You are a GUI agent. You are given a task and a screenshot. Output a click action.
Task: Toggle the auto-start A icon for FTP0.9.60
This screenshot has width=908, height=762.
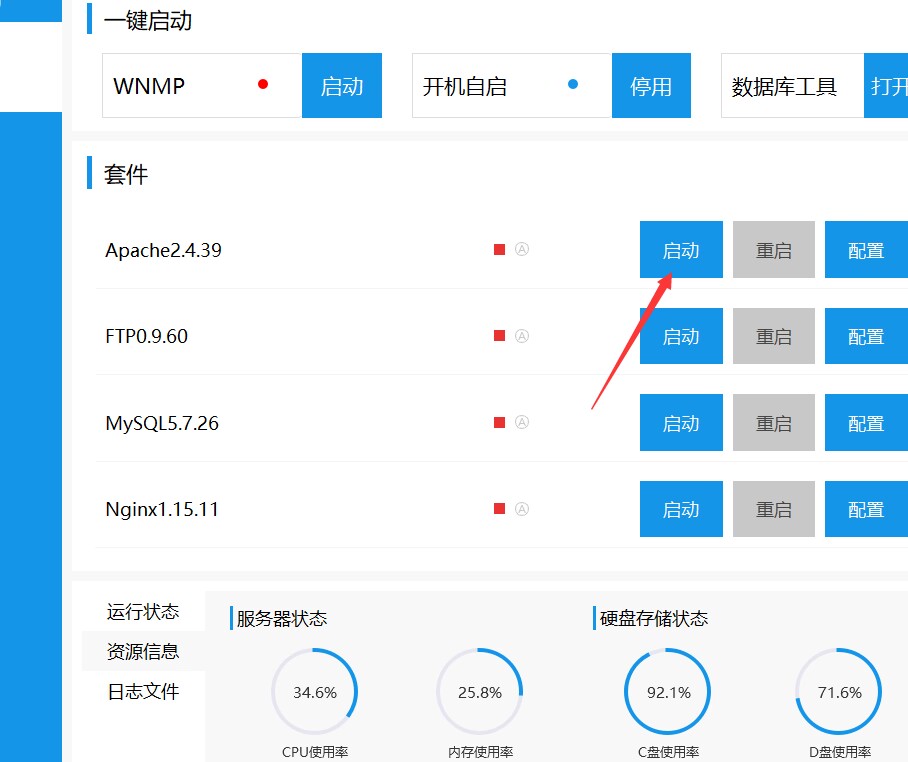tap(522, 336)
